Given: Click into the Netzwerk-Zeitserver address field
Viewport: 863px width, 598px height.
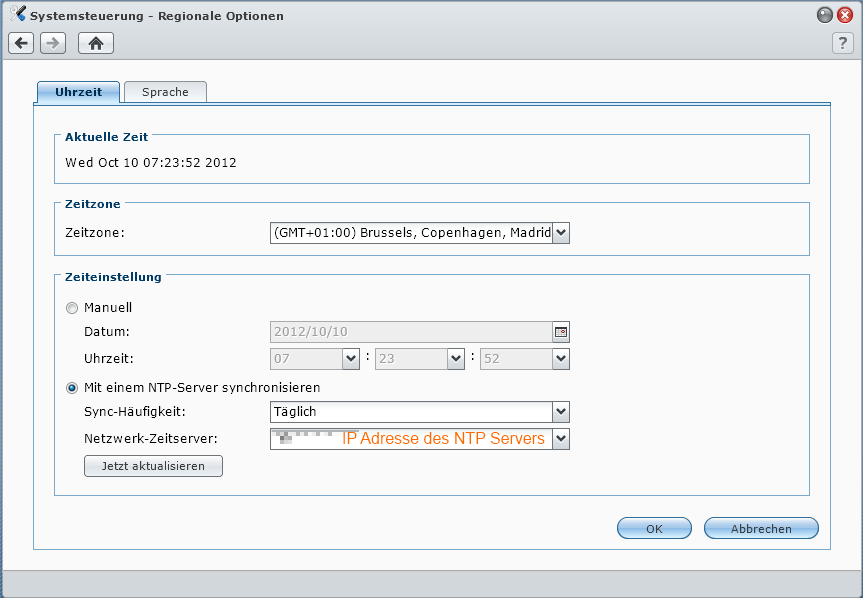Looking at the screenshot, I should point(410,438).
